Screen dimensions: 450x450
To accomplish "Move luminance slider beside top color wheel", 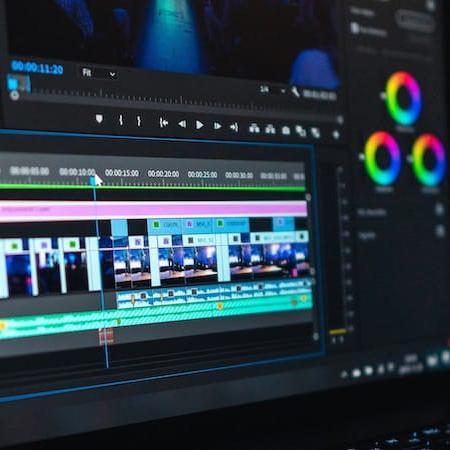I will [x=383, y=96].
